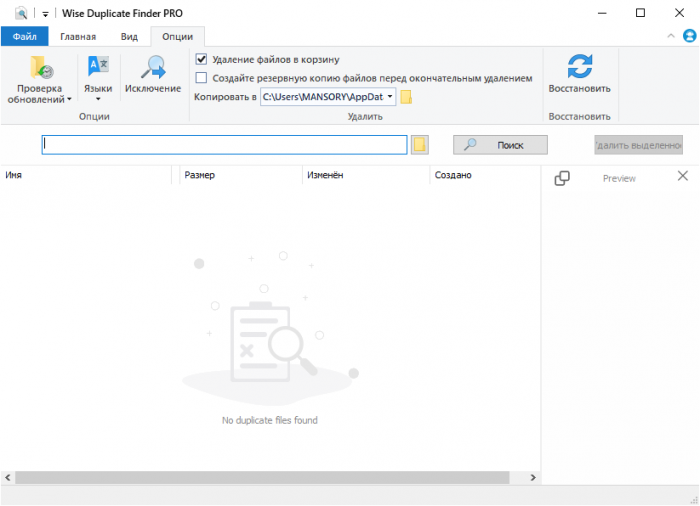
Task: Open the Языки language icon
Action: pyautogui.click(x=98, y=67)
